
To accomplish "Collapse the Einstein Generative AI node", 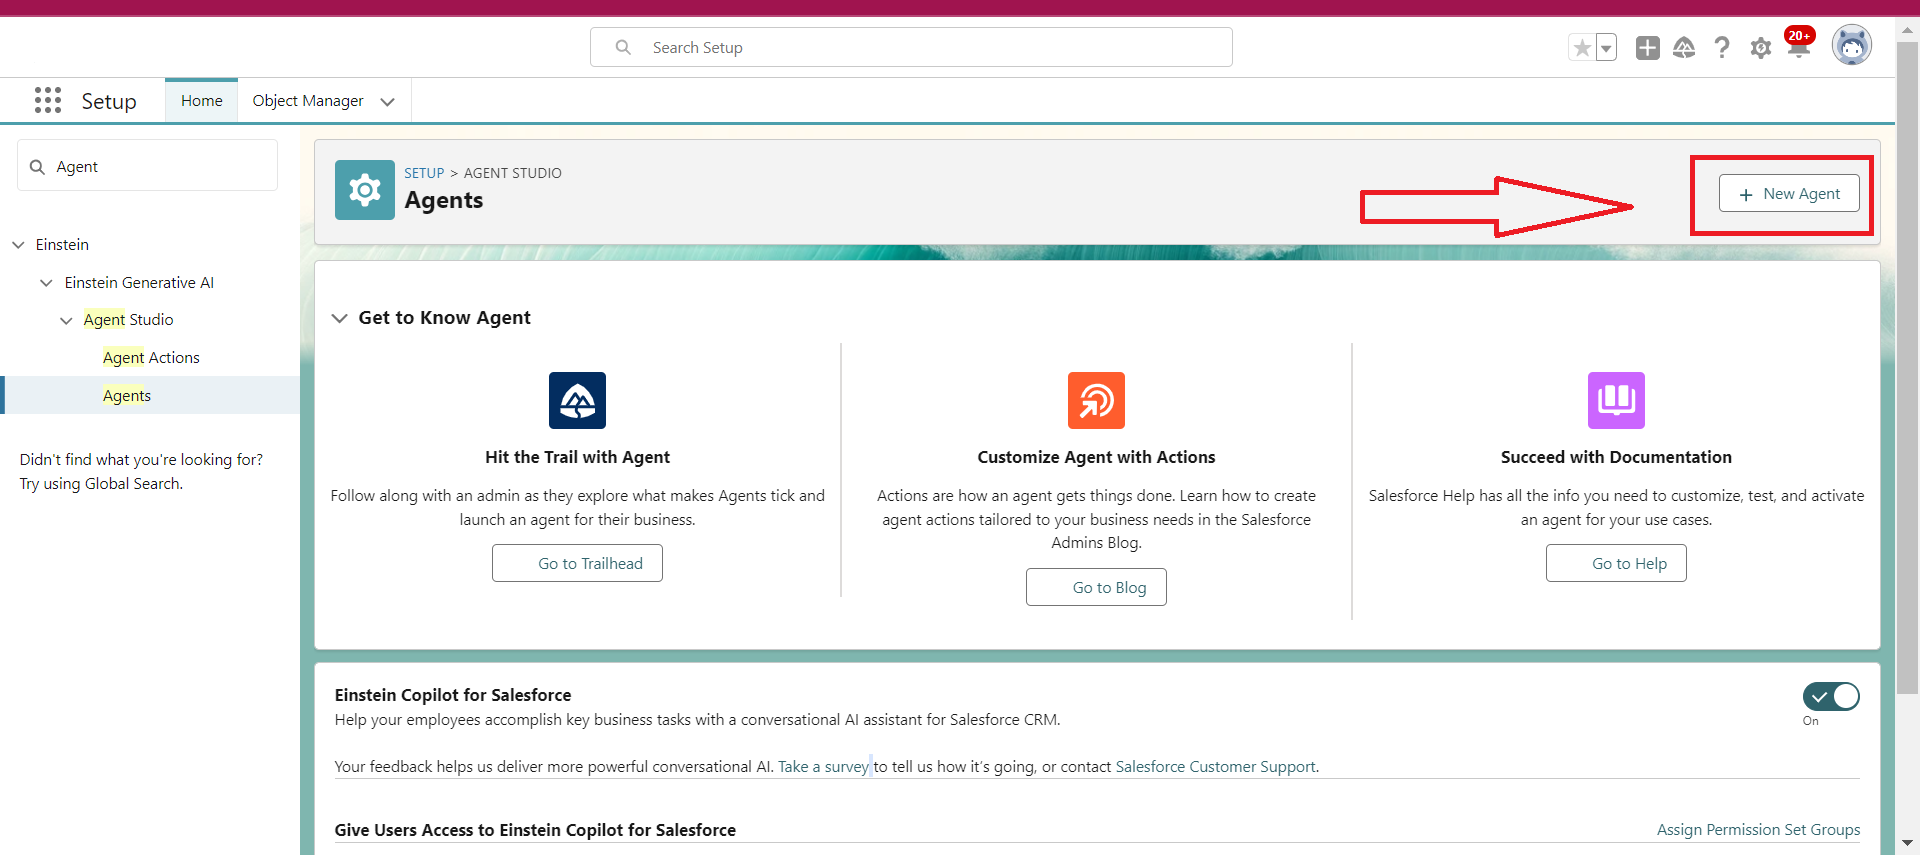I will tap(46, 283).
